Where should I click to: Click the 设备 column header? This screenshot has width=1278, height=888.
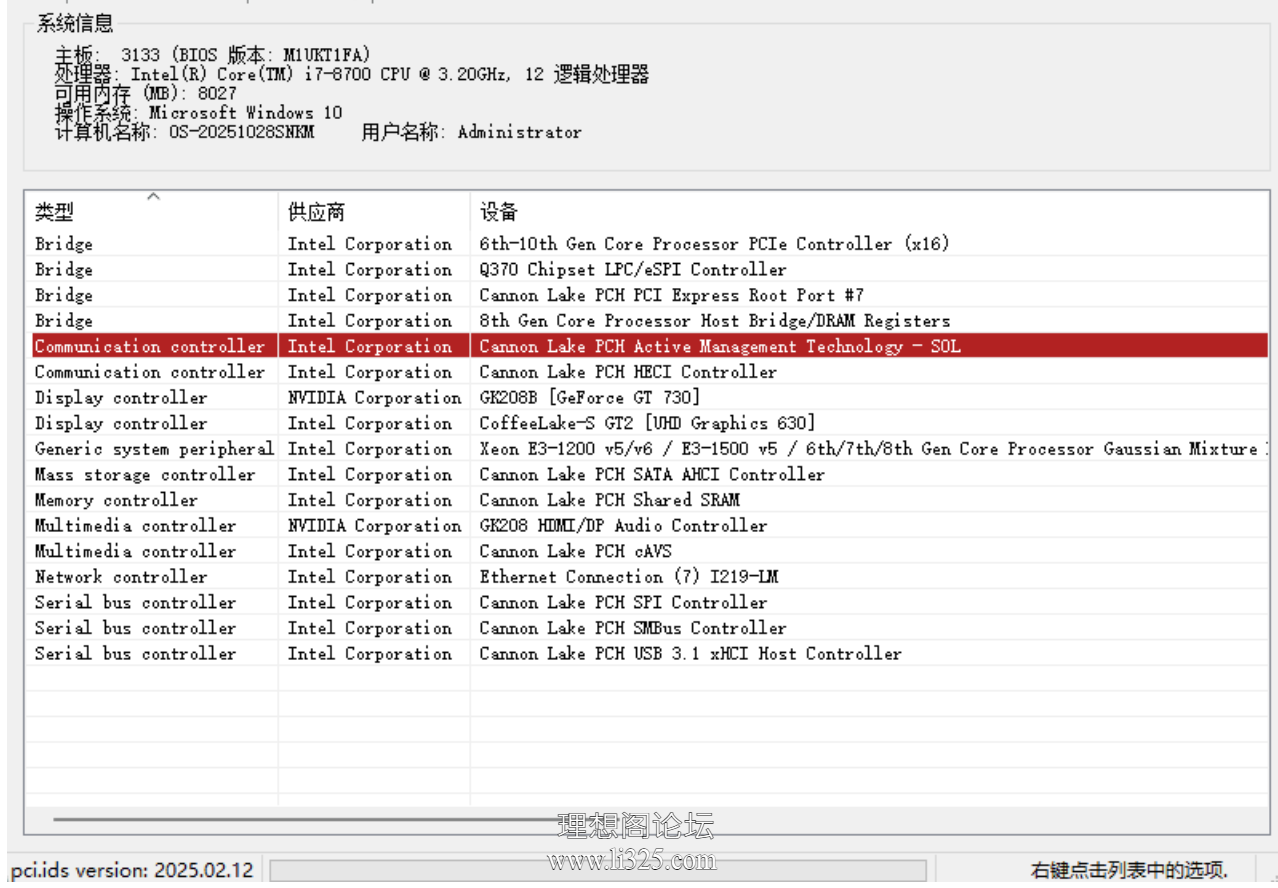[x=499, y=212]
